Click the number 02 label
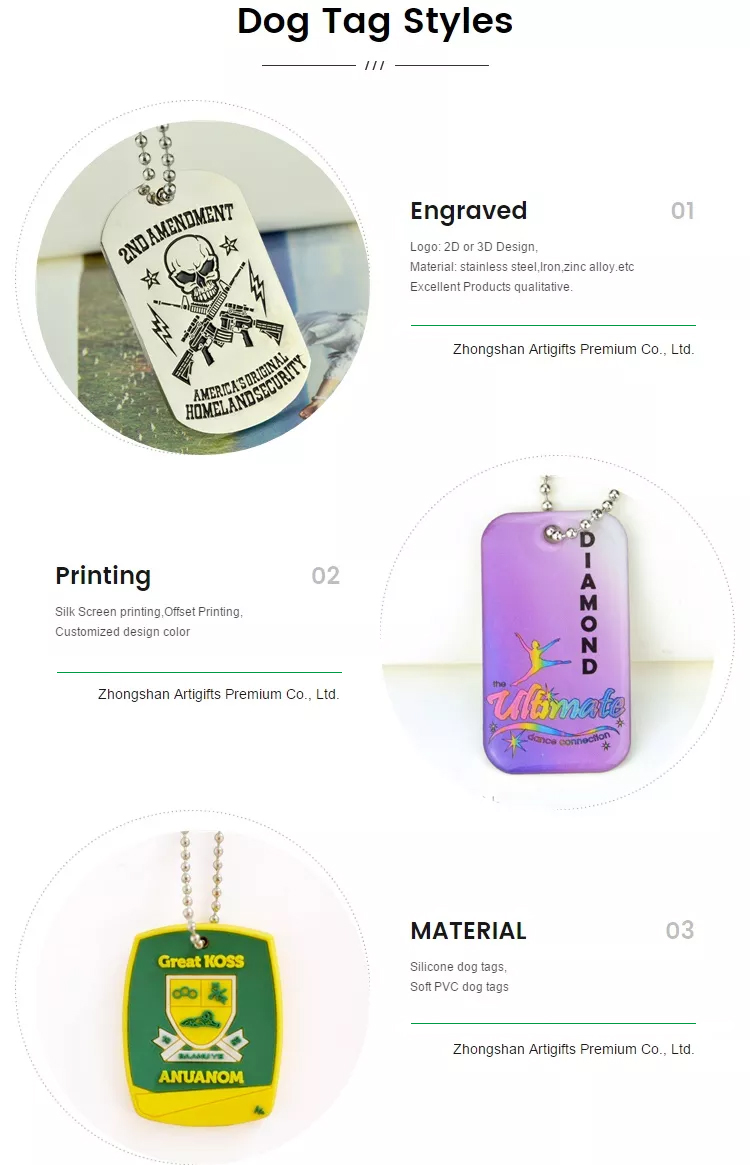This screenshot has width=750, height=1165. tap(326, 576)
